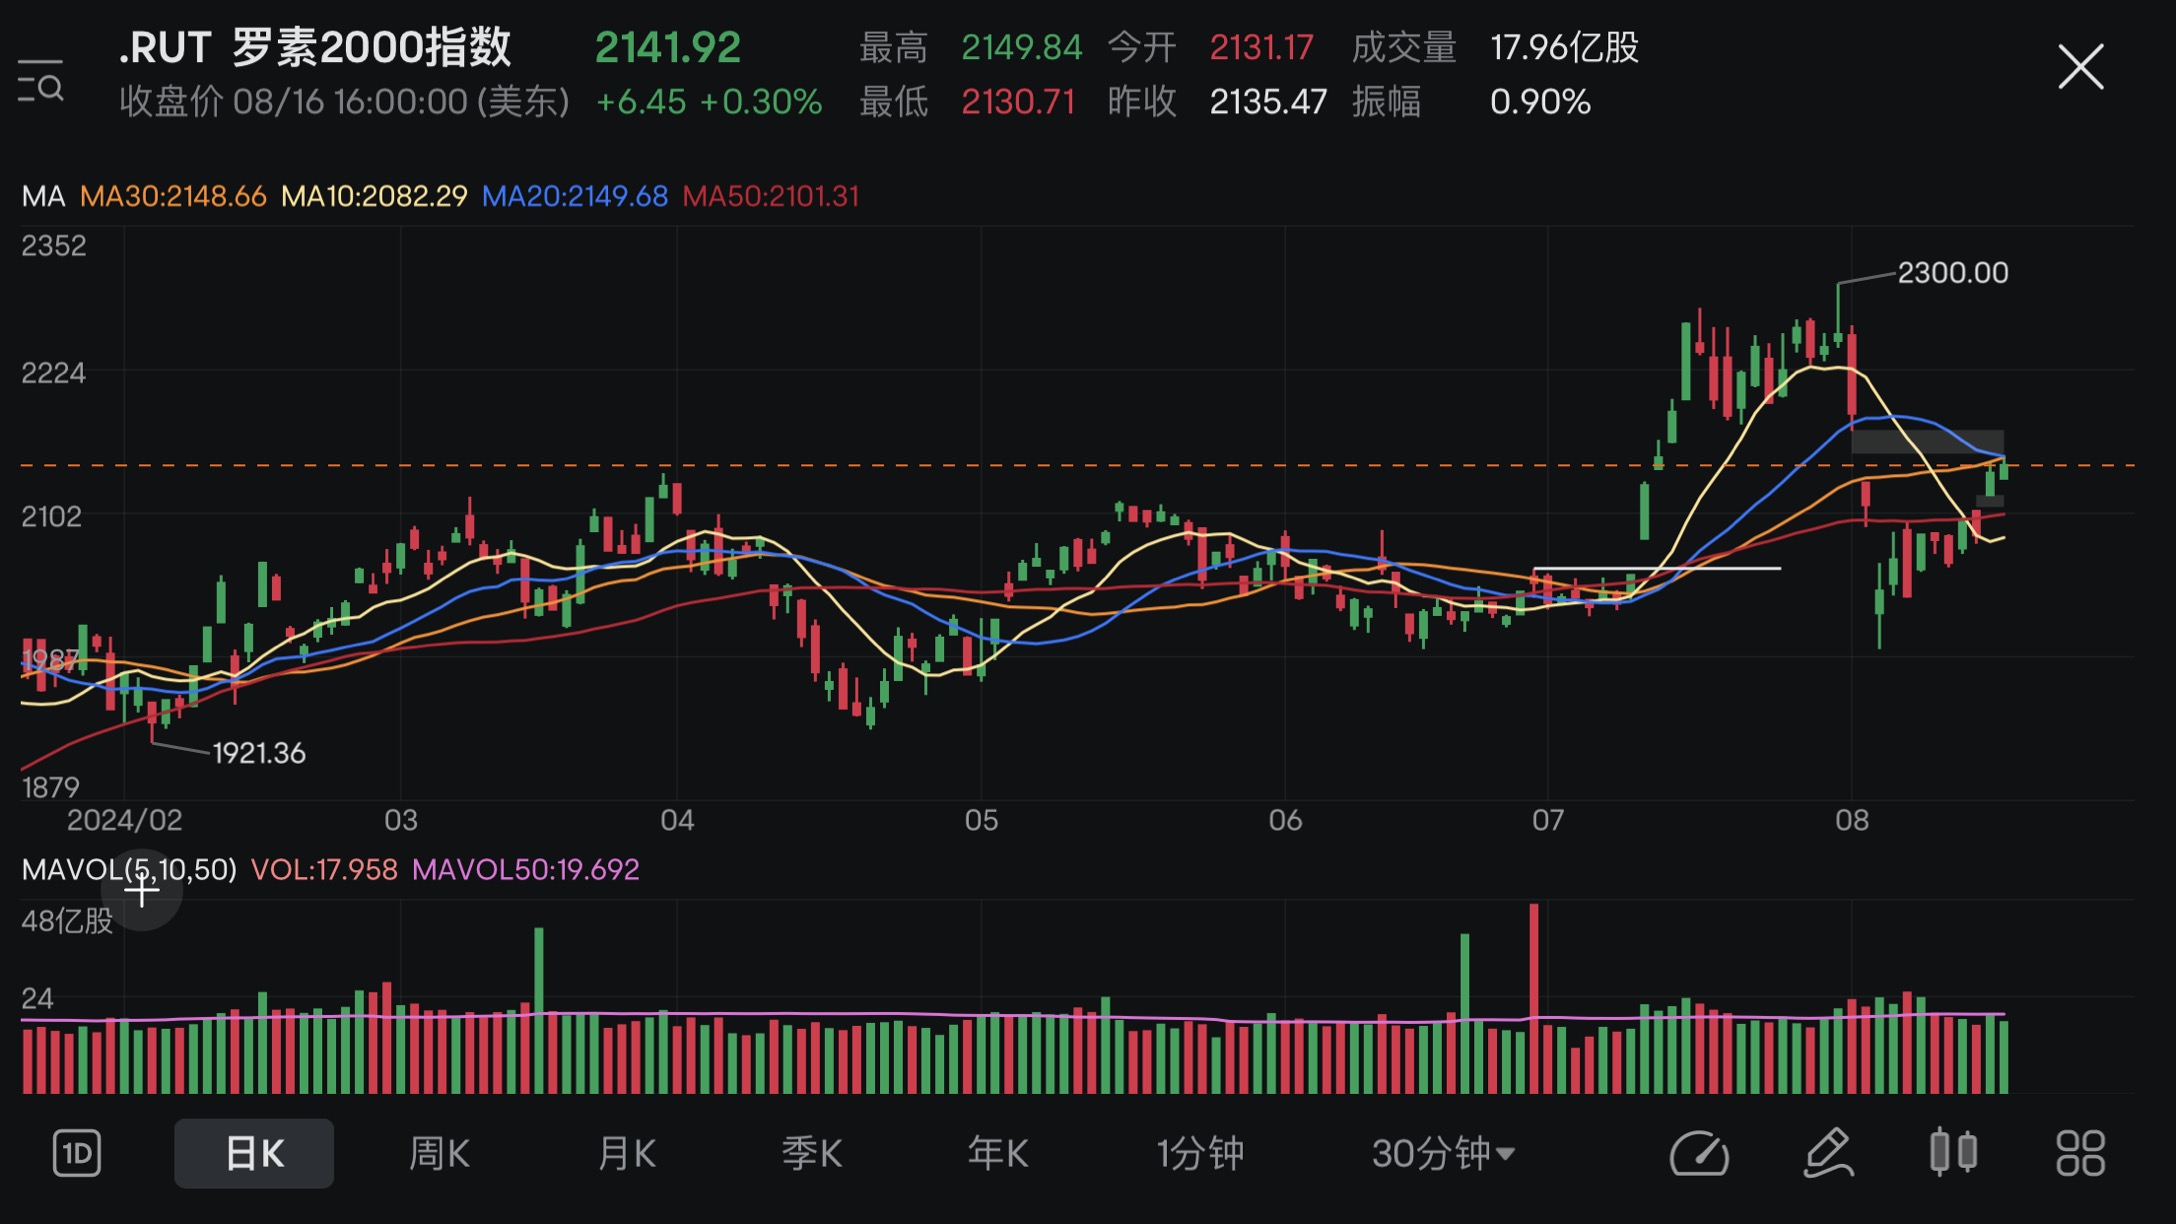Open the speedometer indicator icon
2176x1224 pixels.
tap(1699, 1154)
